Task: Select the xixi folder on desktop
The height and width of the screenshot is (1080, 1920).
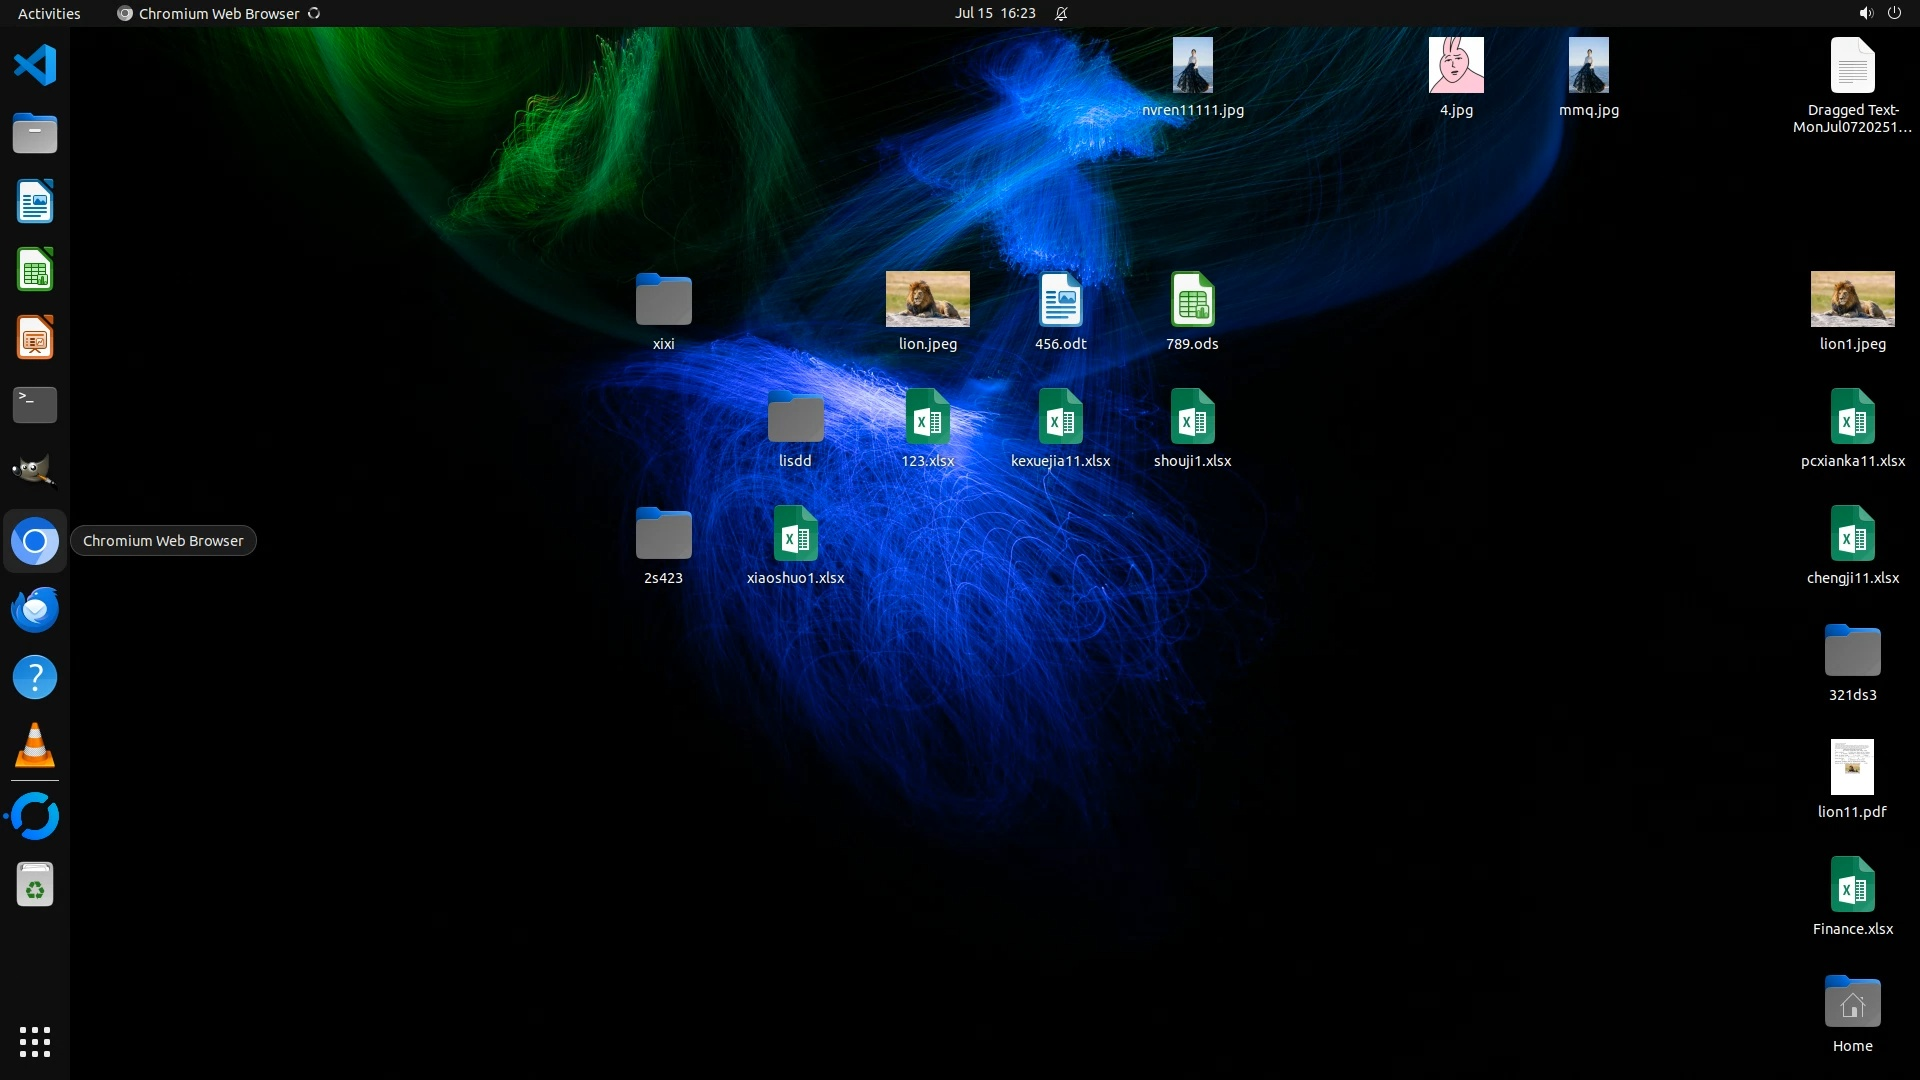Action: click(663, 300)
